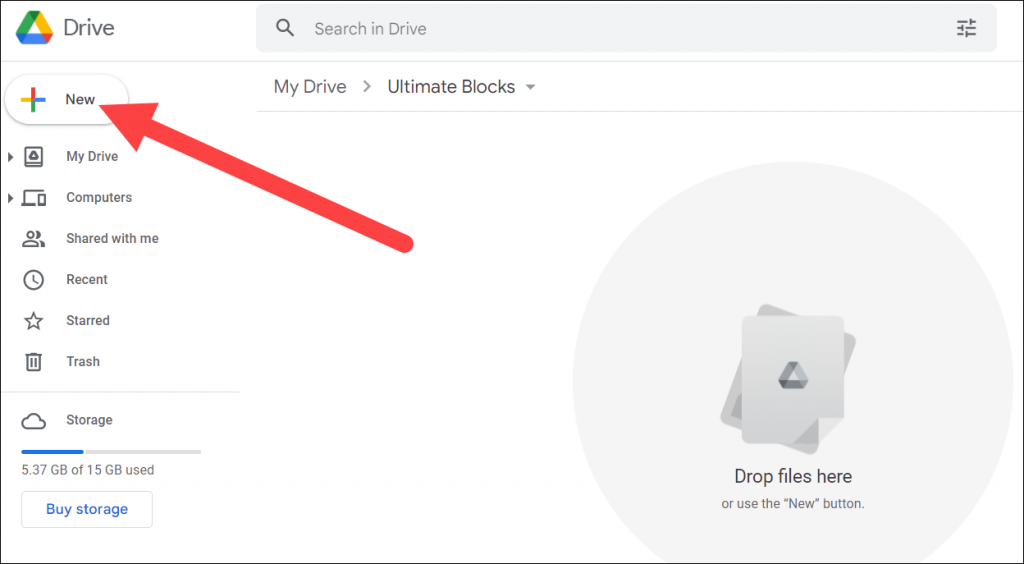
Task: Open the Recent files section
Action: coord(87,280)
